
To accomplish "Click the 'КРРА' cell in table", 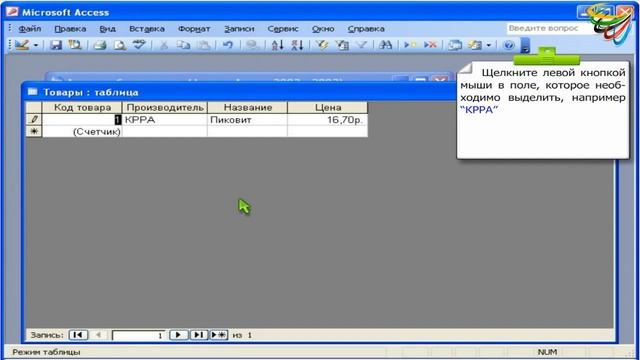I will (x=165, y=120).
